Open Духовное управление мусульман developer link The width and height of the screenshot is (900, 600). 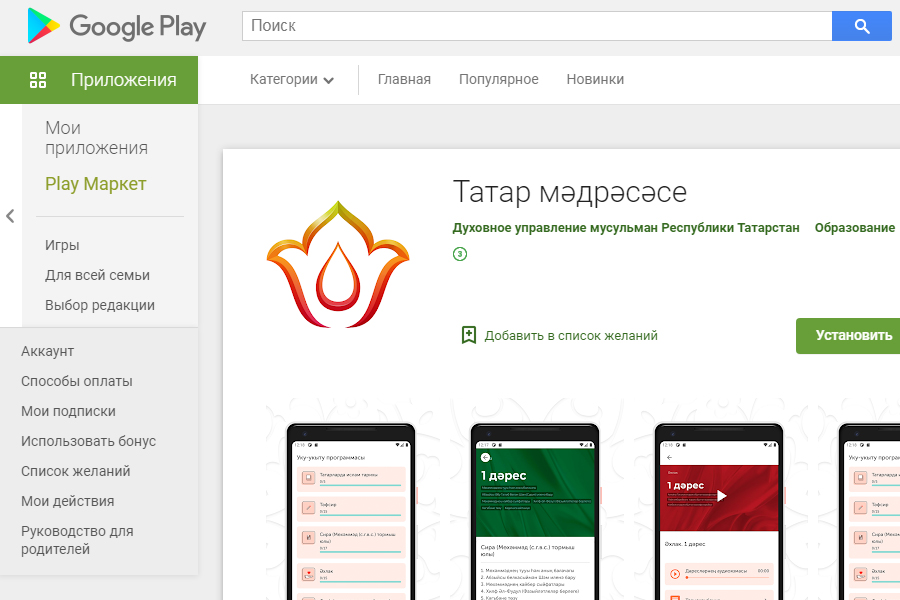tap(626, 228)
